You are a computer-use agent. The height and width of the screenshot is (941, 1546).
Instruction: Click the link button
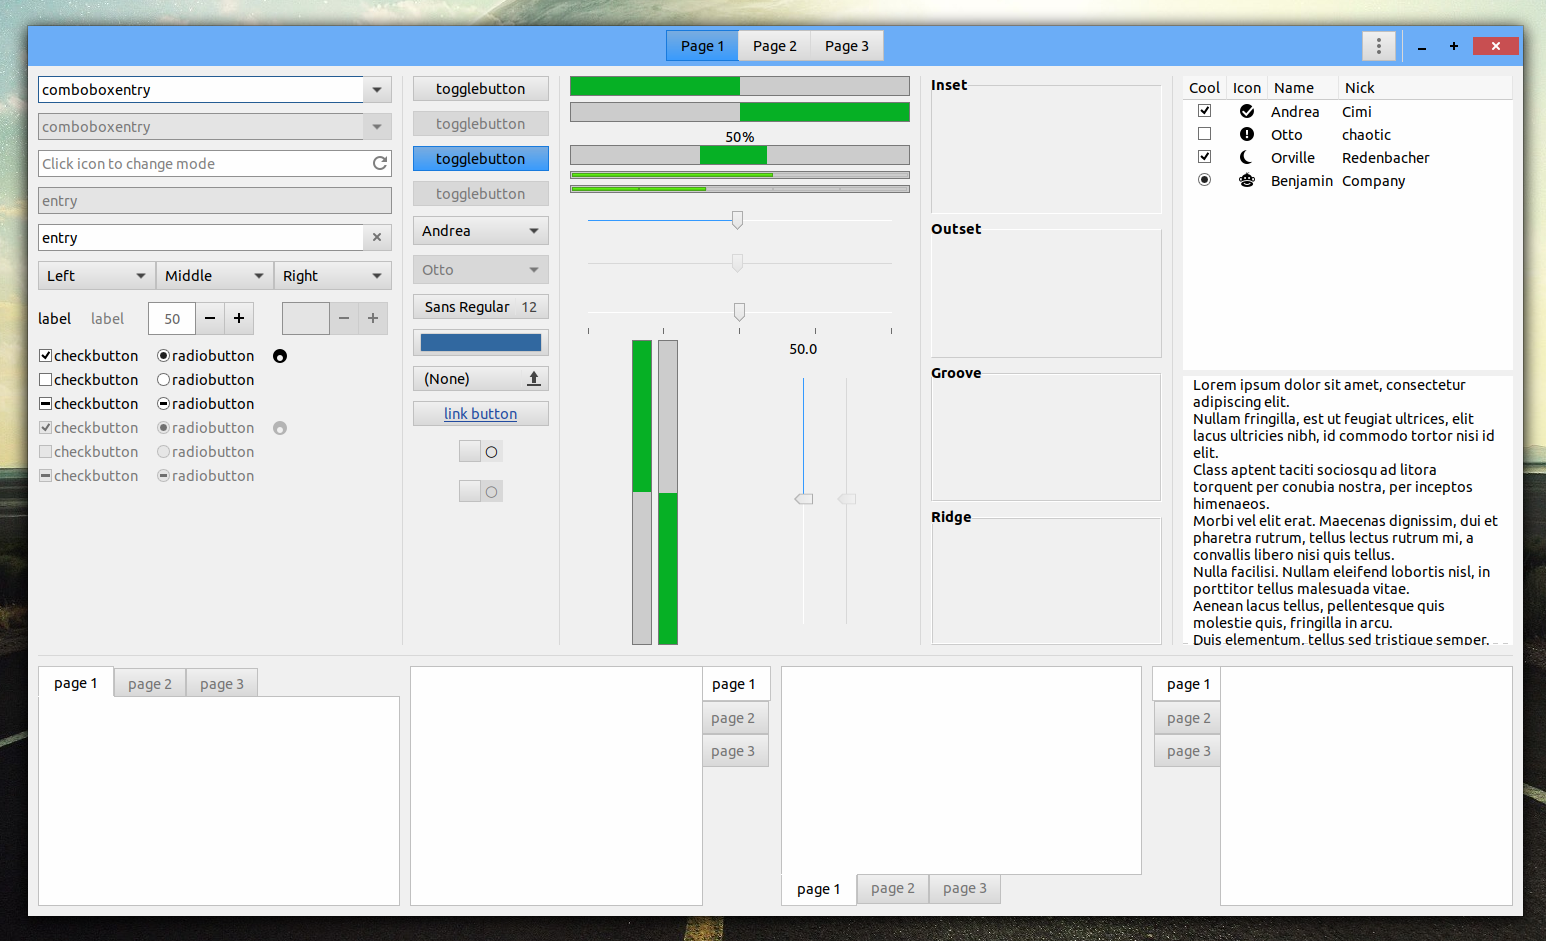480,413
